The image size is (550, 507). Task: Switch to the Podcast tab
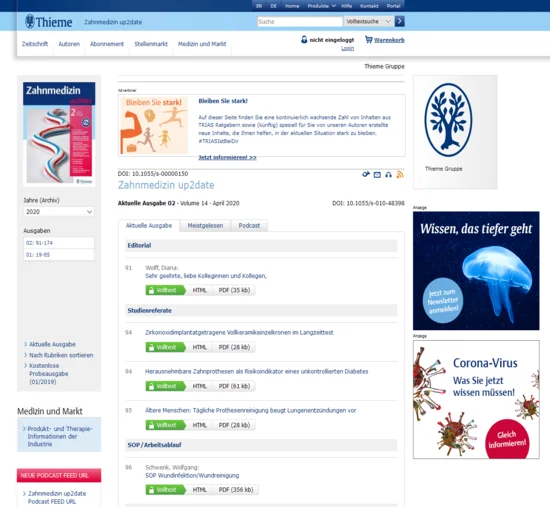coord(249,226)
